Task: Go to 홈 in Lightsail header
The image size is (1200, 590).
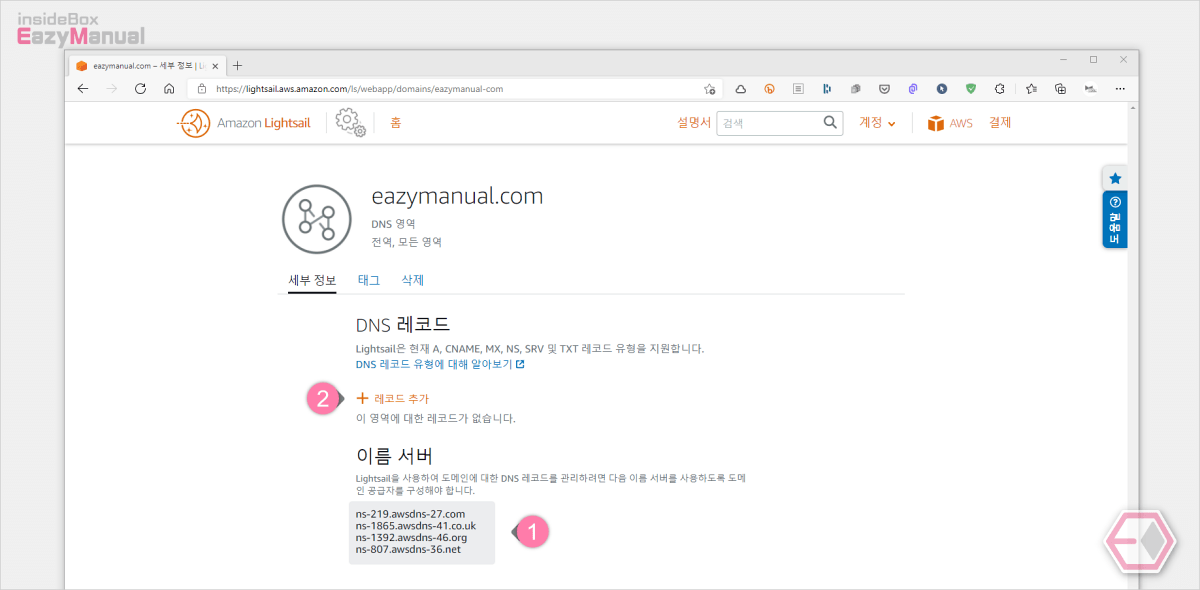Action: tap(396, 123)
